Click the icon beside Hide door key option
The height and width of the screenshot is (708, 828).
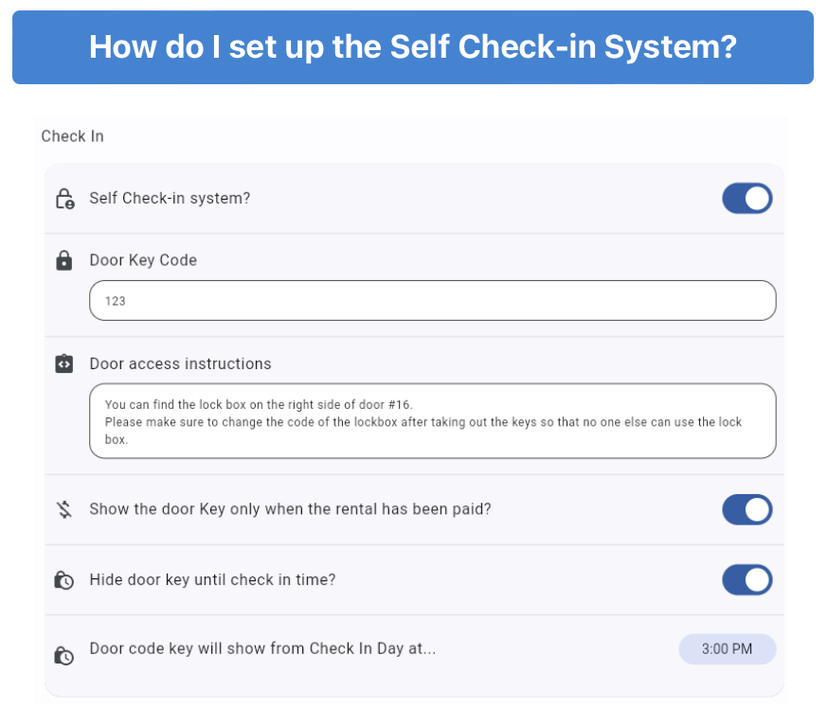tap(64, 580)
